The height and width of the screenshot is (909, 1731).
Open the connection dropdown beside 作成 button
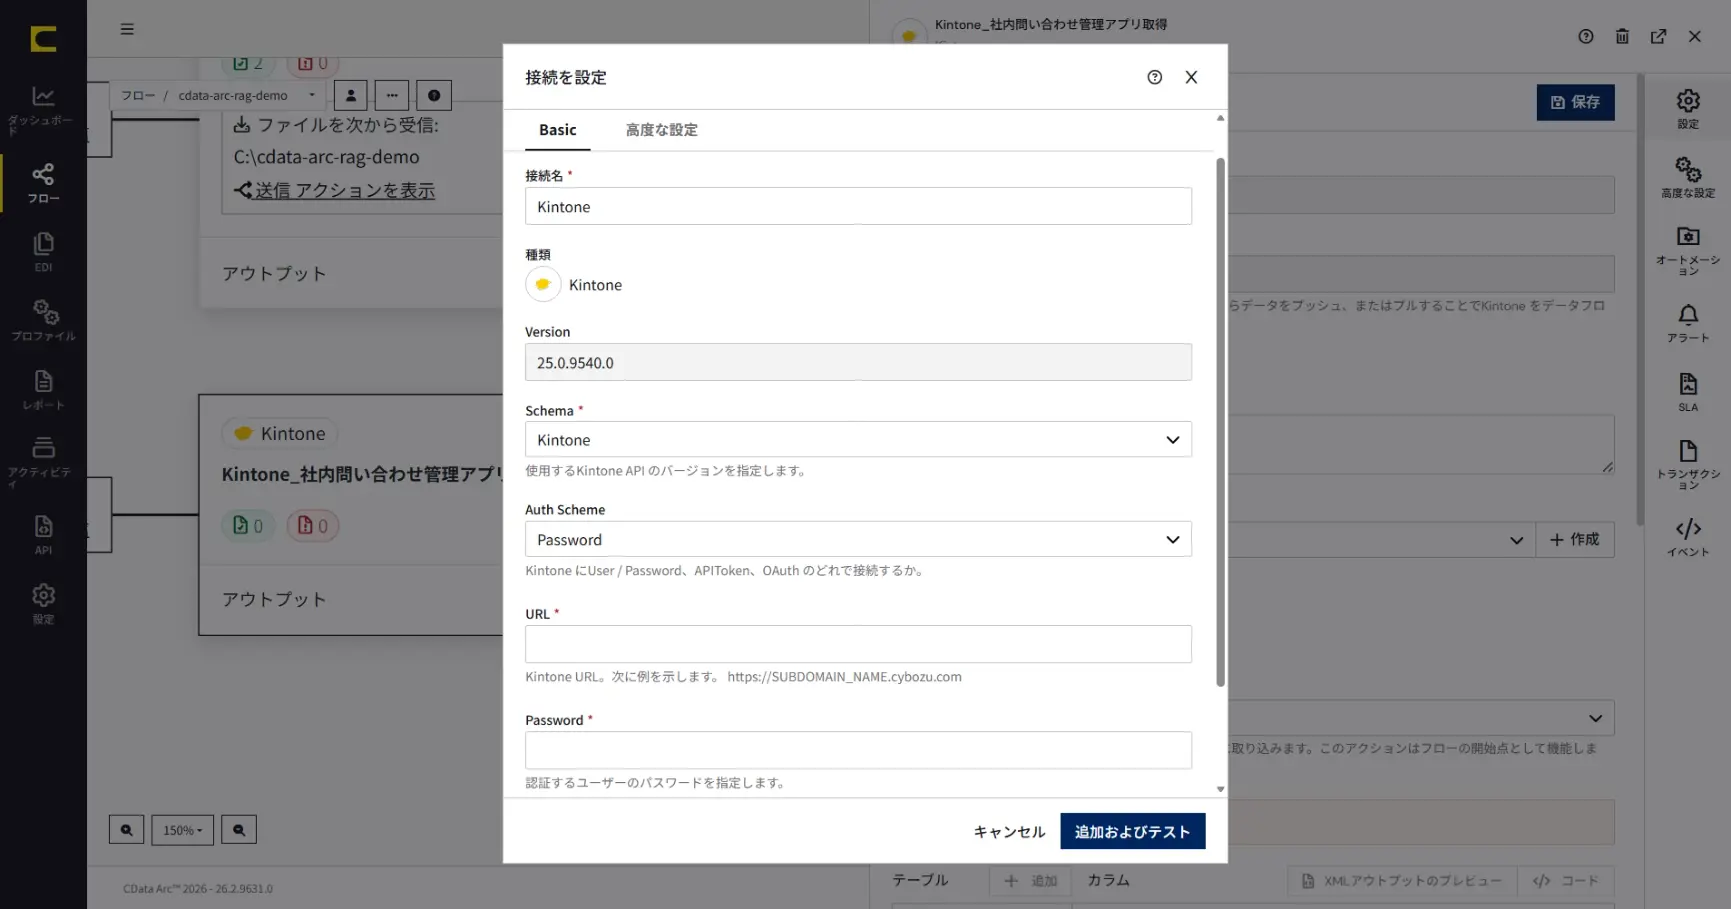pyautogui.click(x=1516, y=539)
